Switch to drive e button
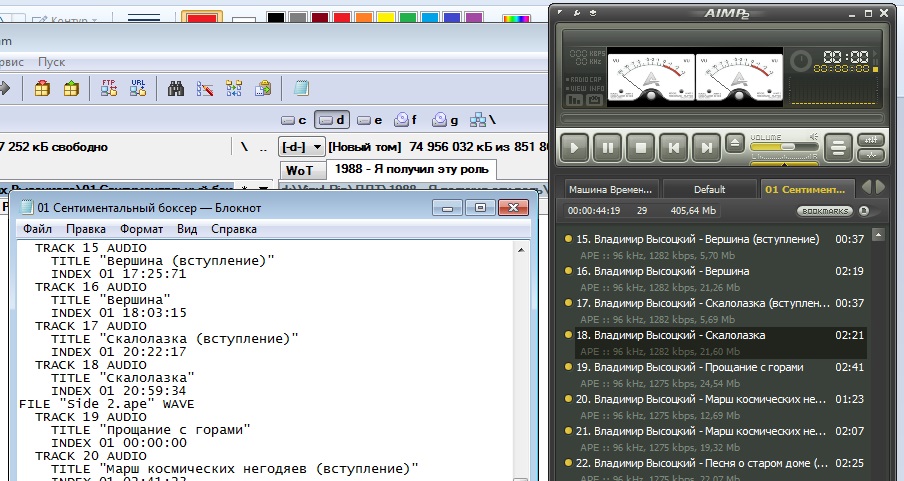This screenshot has width=904, height=481. click(369, 120)
